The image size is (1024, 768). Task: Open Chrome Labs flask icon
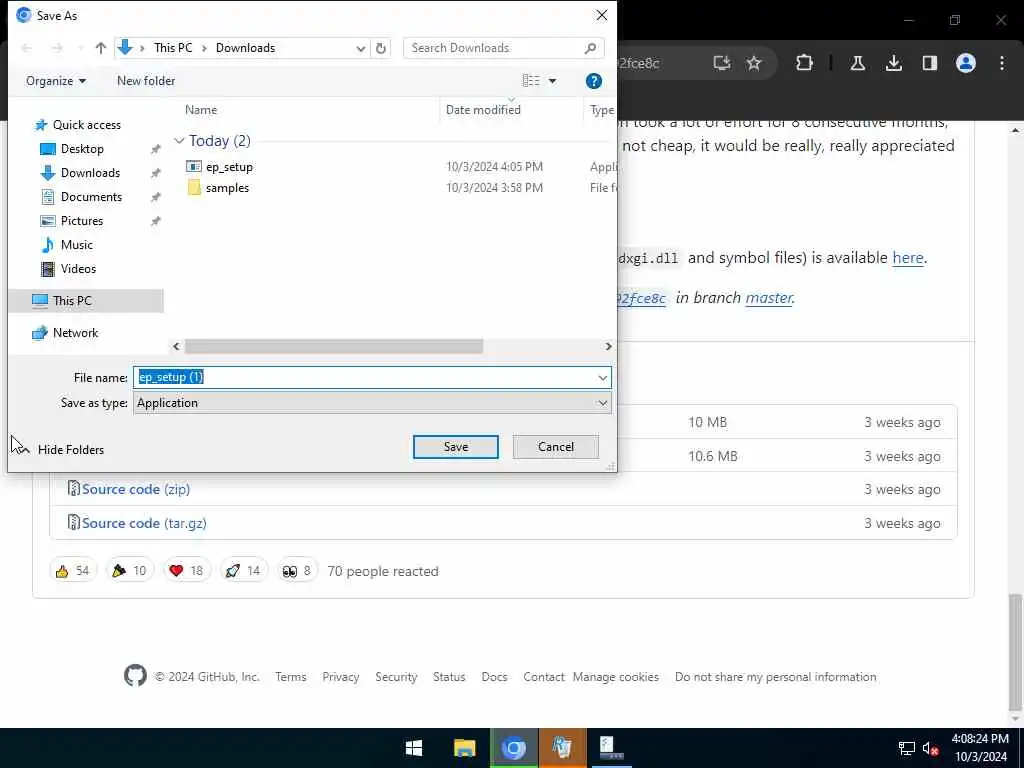tap(857, 63)
